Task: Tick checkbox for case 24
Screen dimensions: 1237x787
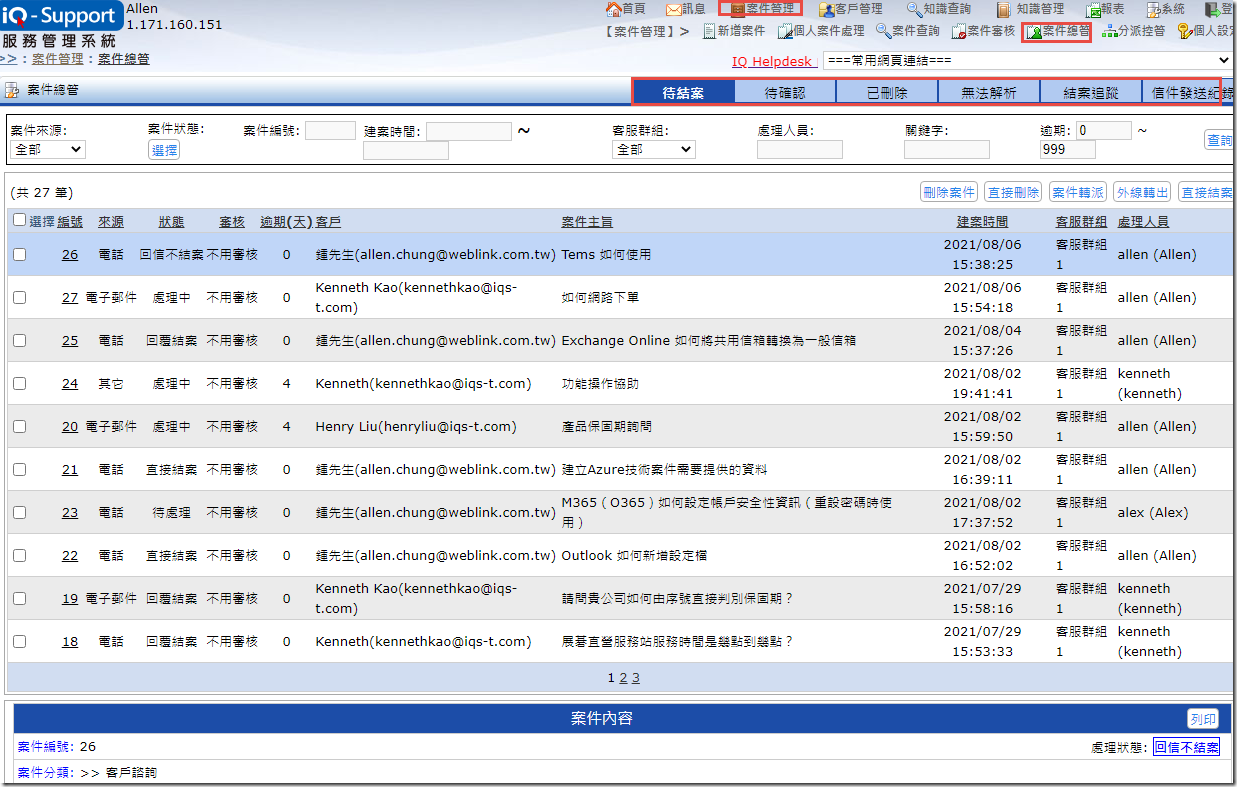Action: 19,384
